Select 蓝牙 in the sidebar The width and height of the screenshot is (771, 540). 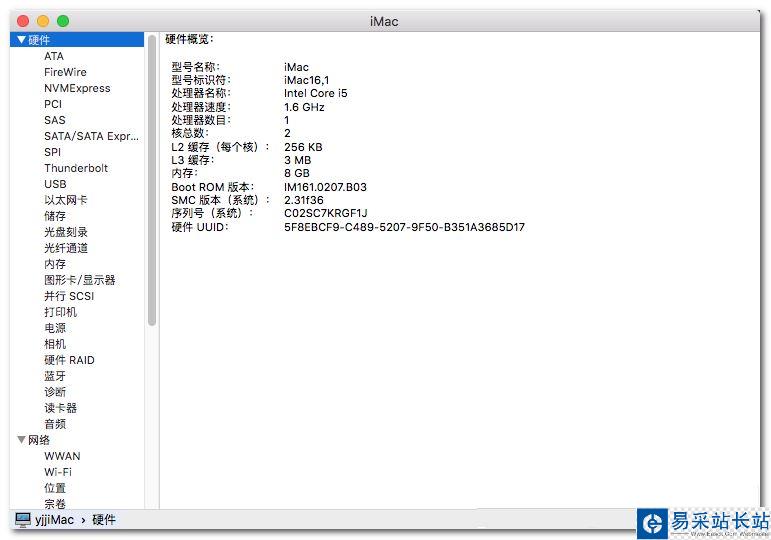pos(55,376)
